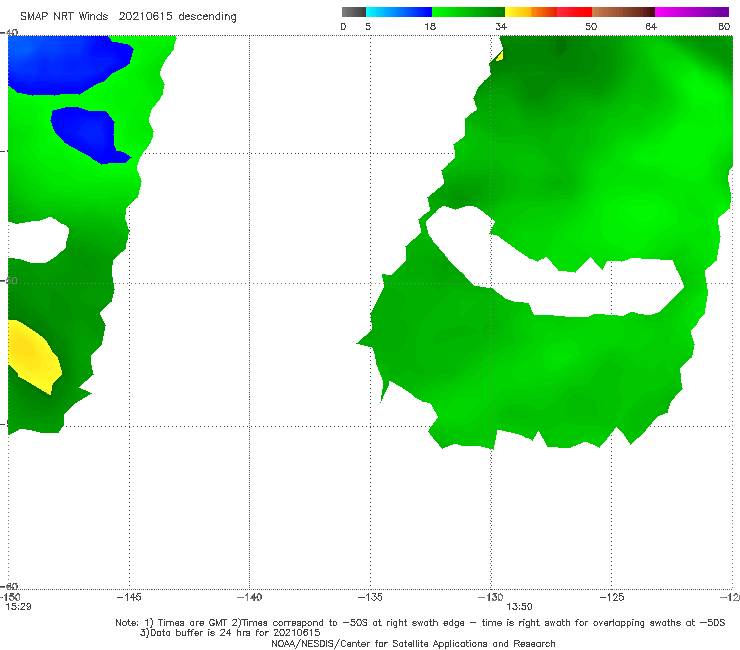Click the note line starting "Note: 1) Times are GMT"
Viewport: 740px width, 650px height.
coord(420,623)
